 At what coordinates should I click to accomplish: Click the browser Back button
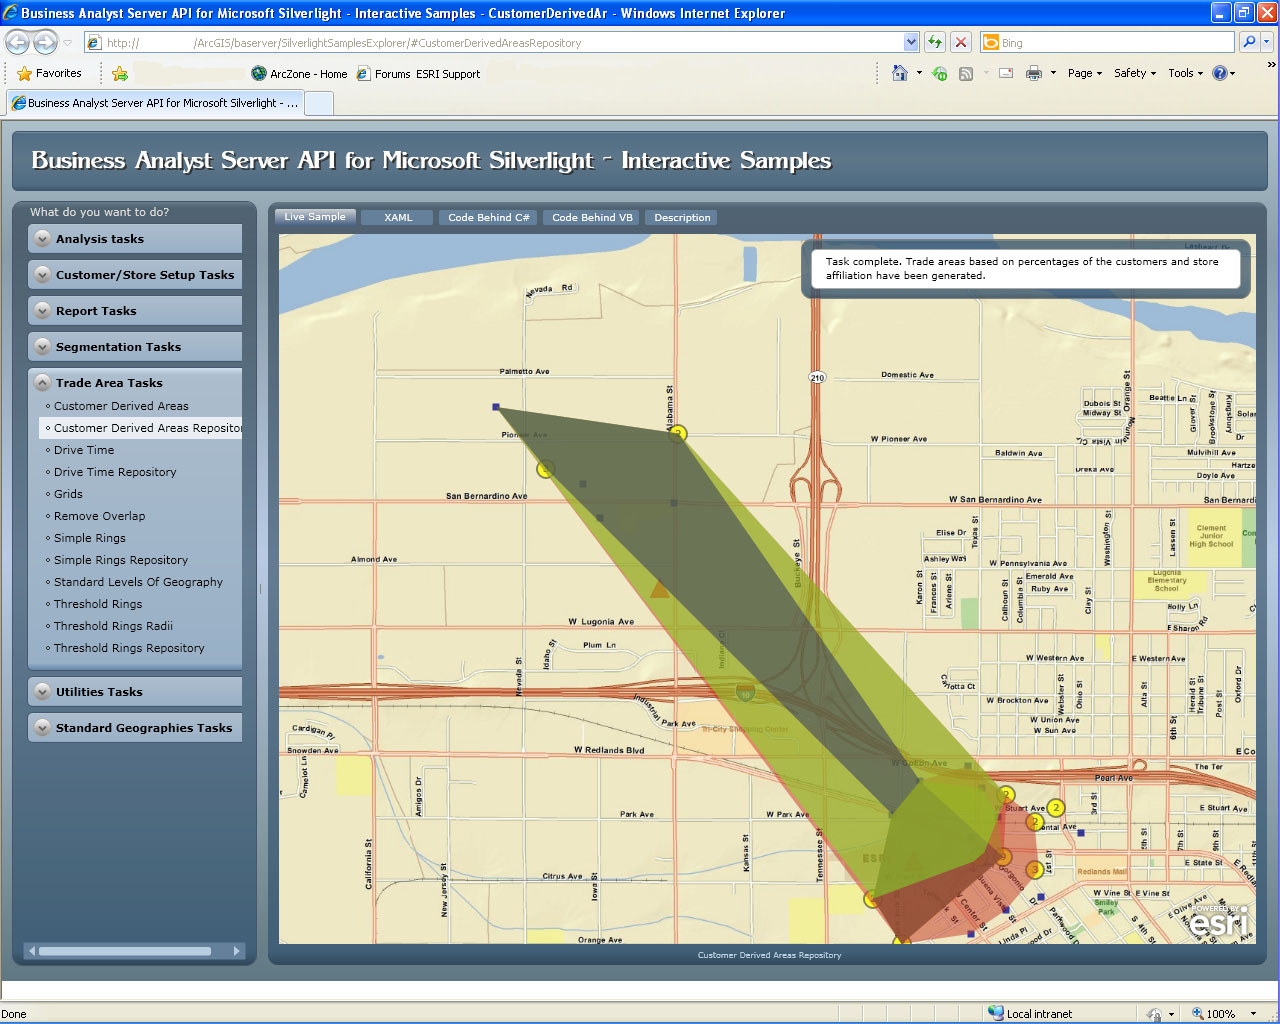(18, 42)
